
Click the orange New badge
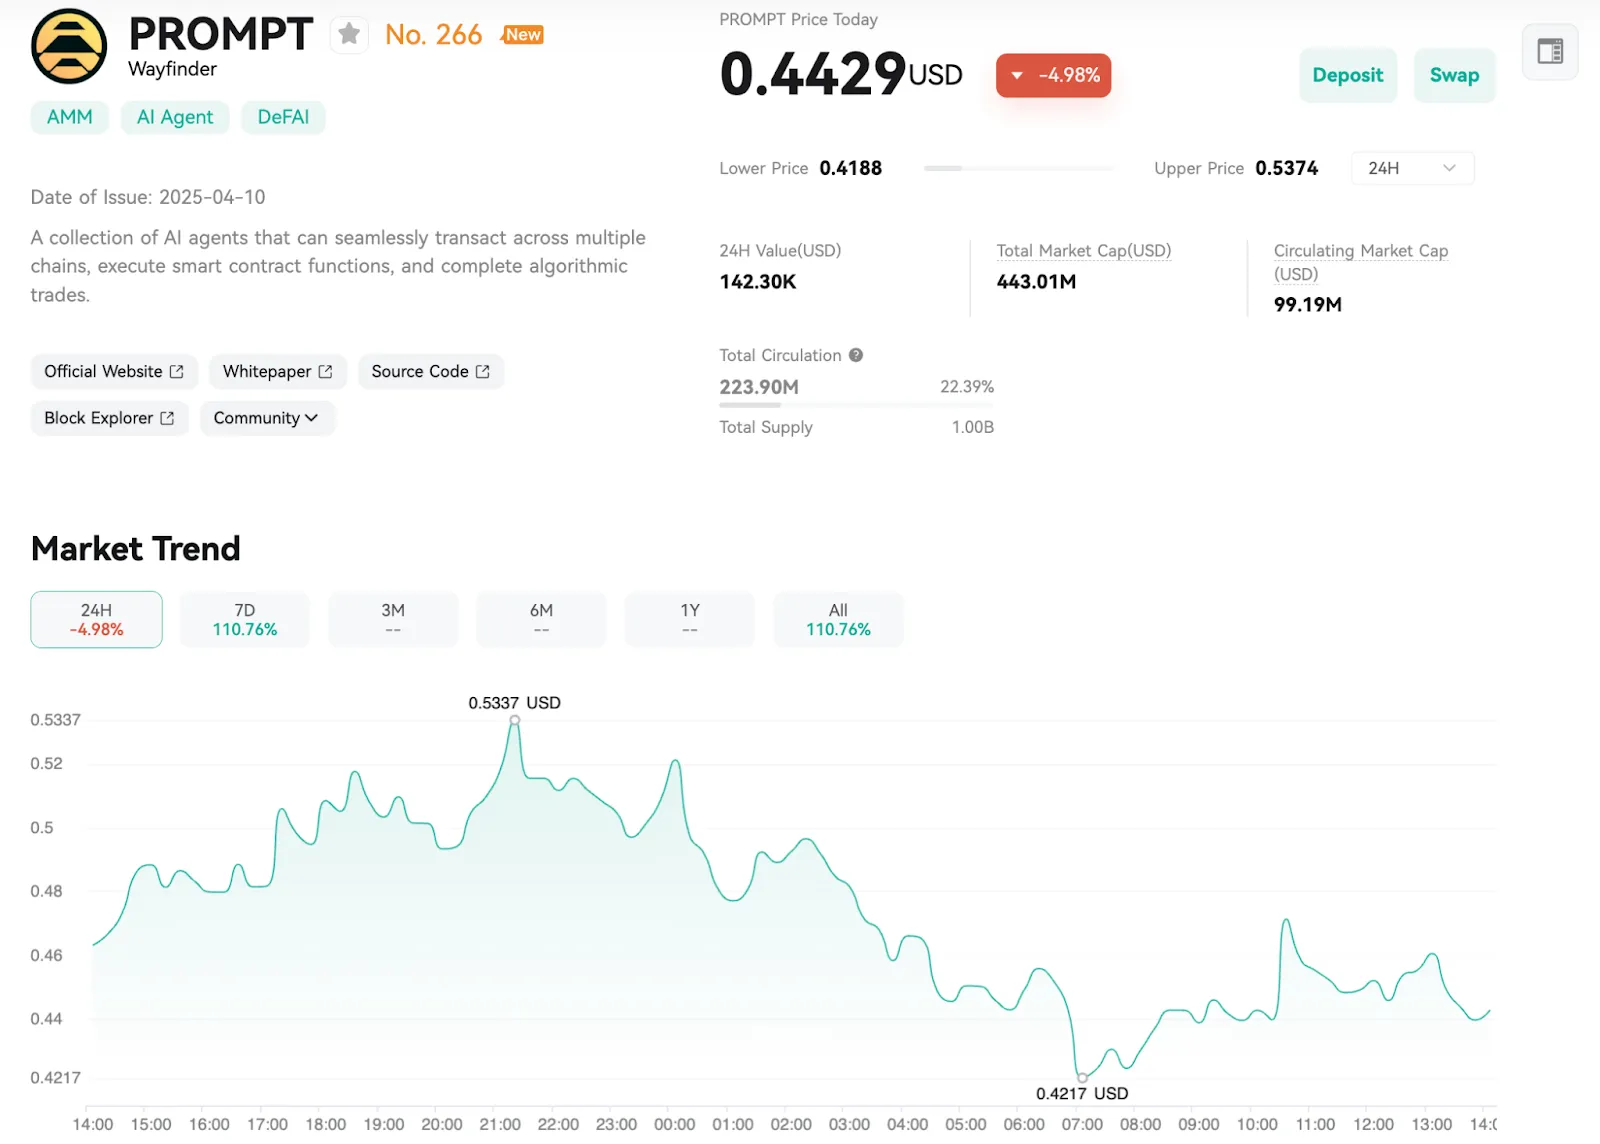[x=522, y=35]
